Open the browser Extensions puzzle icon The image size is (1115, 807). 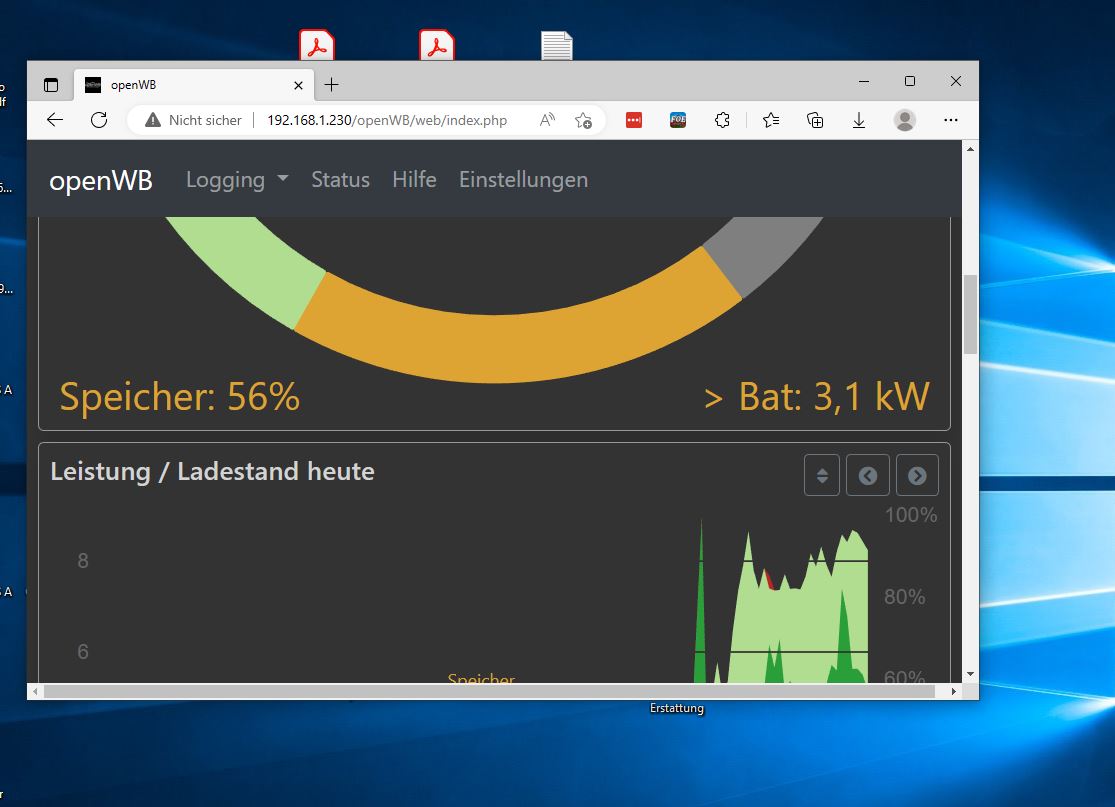point(722,120)
